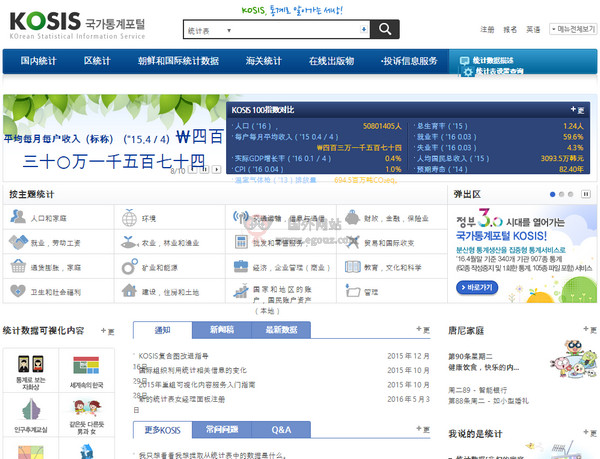The height and width of the screenshot is (459, 600).
Task: Open the 教育、文化和科学 book icon
Action: pos(352,267)
